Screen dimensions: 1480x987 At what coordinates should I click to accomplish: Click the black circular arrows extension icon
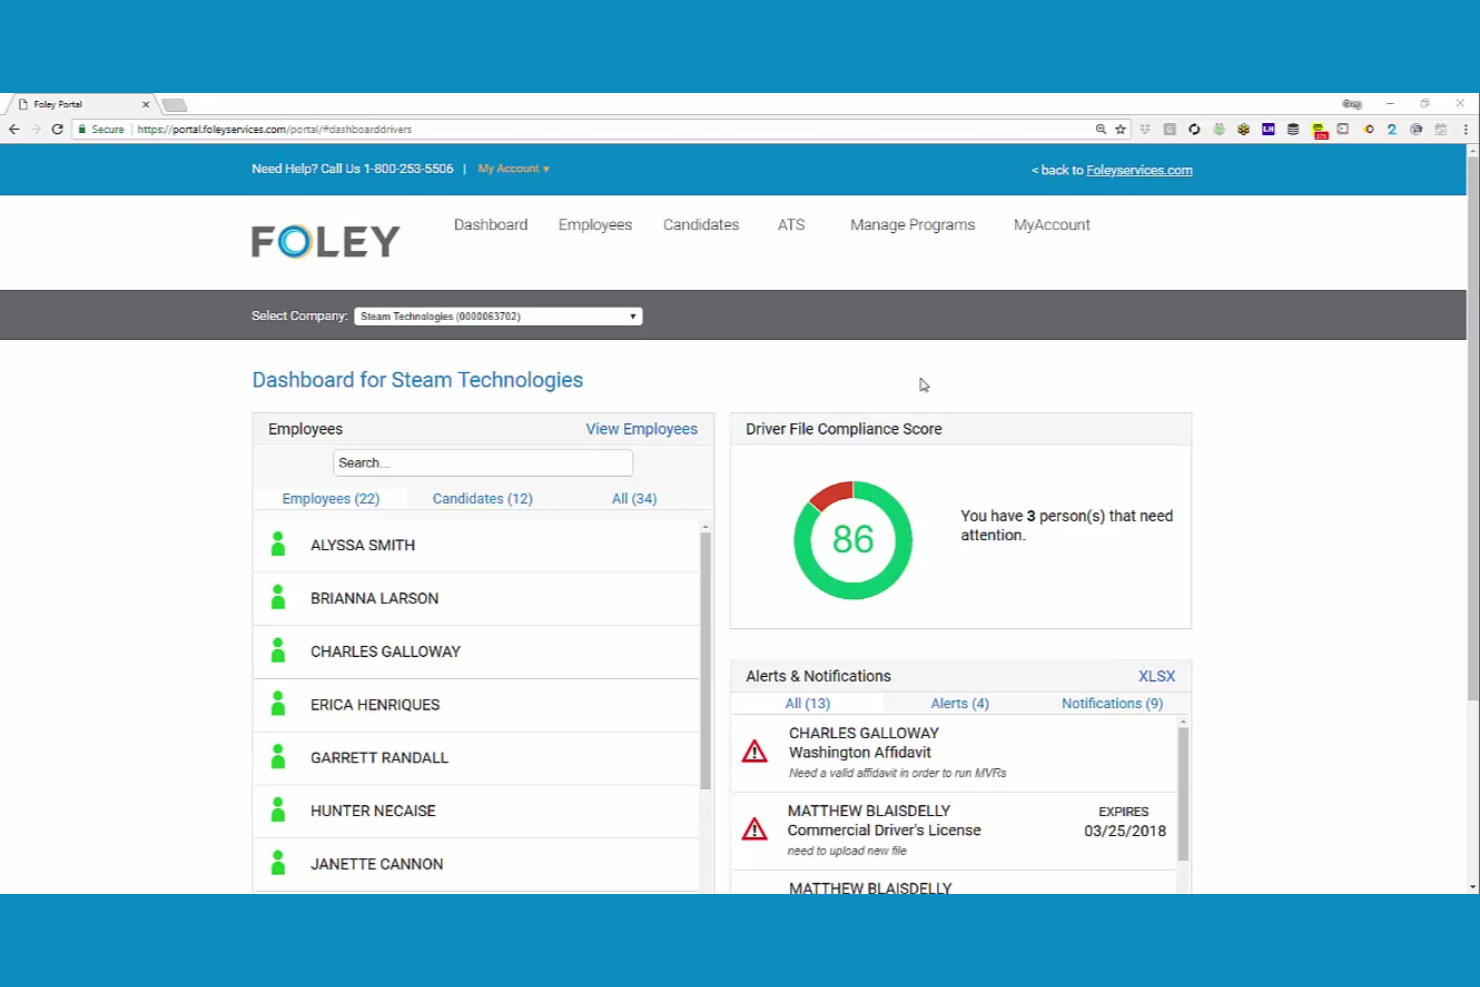1194,129
